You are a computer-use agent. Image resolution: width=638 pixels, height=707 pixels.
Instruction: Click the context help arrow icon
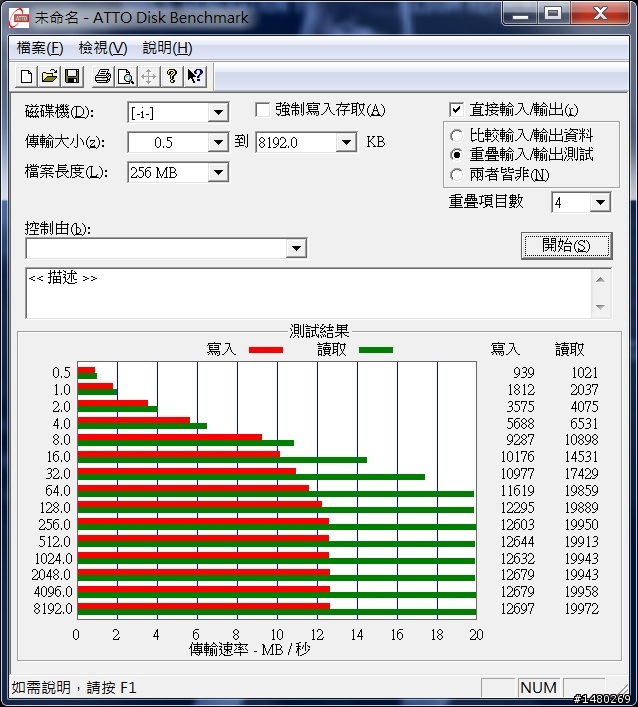pos(195,76)
